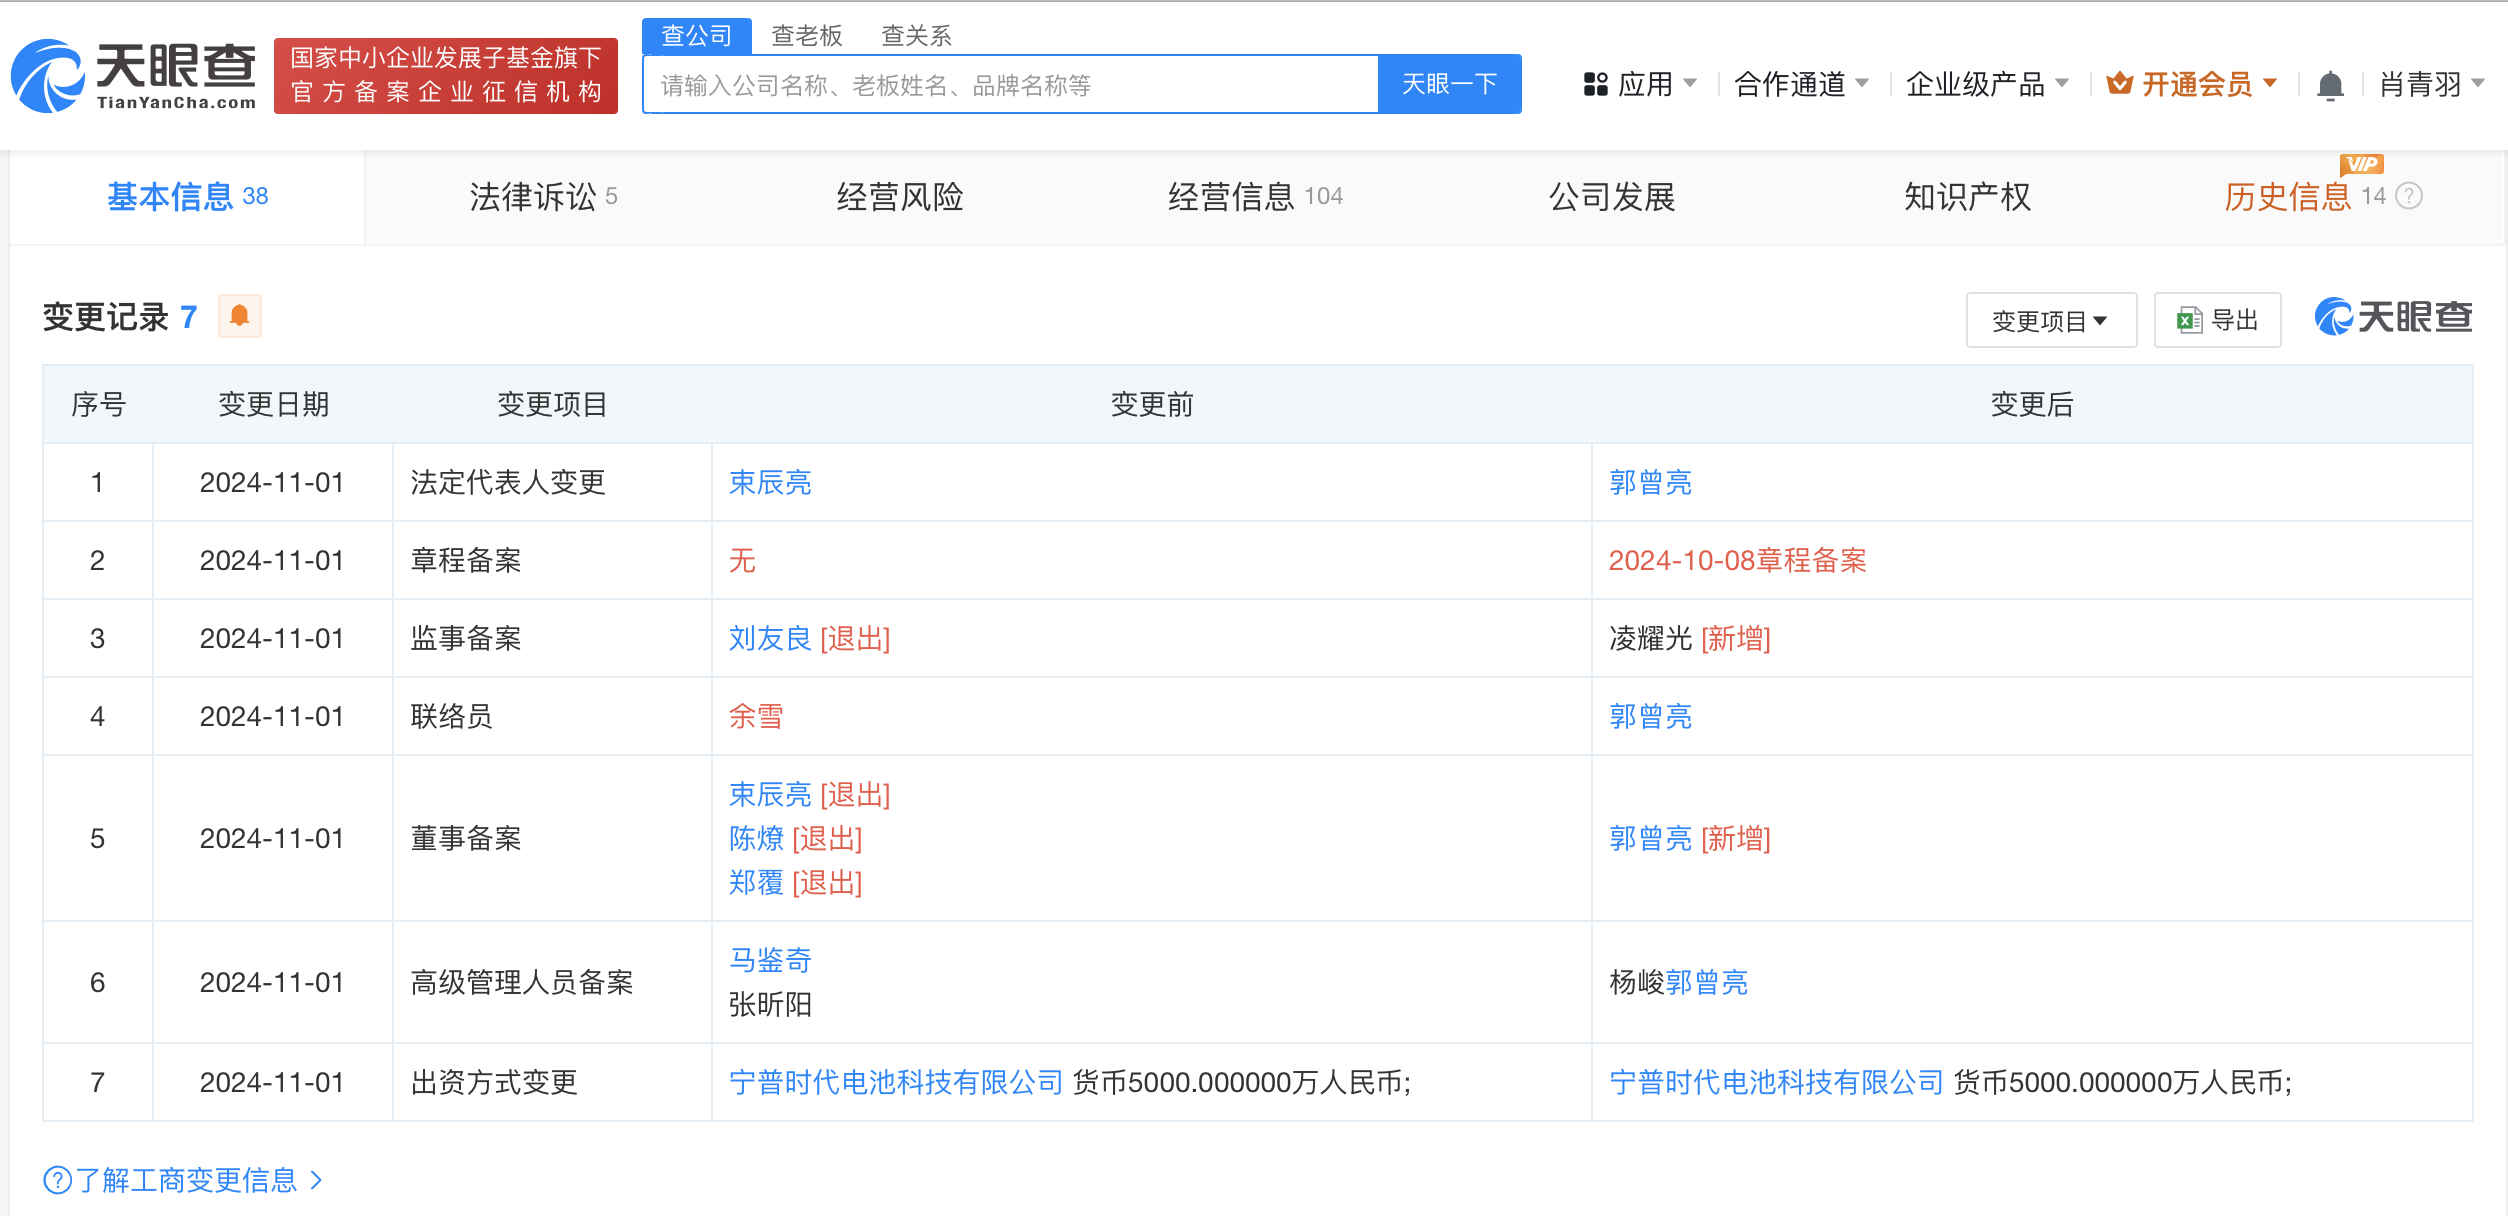This screenshot has width=2508, height=1216.
Task: Switch to the 经营信息 tab
Action: 1255,196
